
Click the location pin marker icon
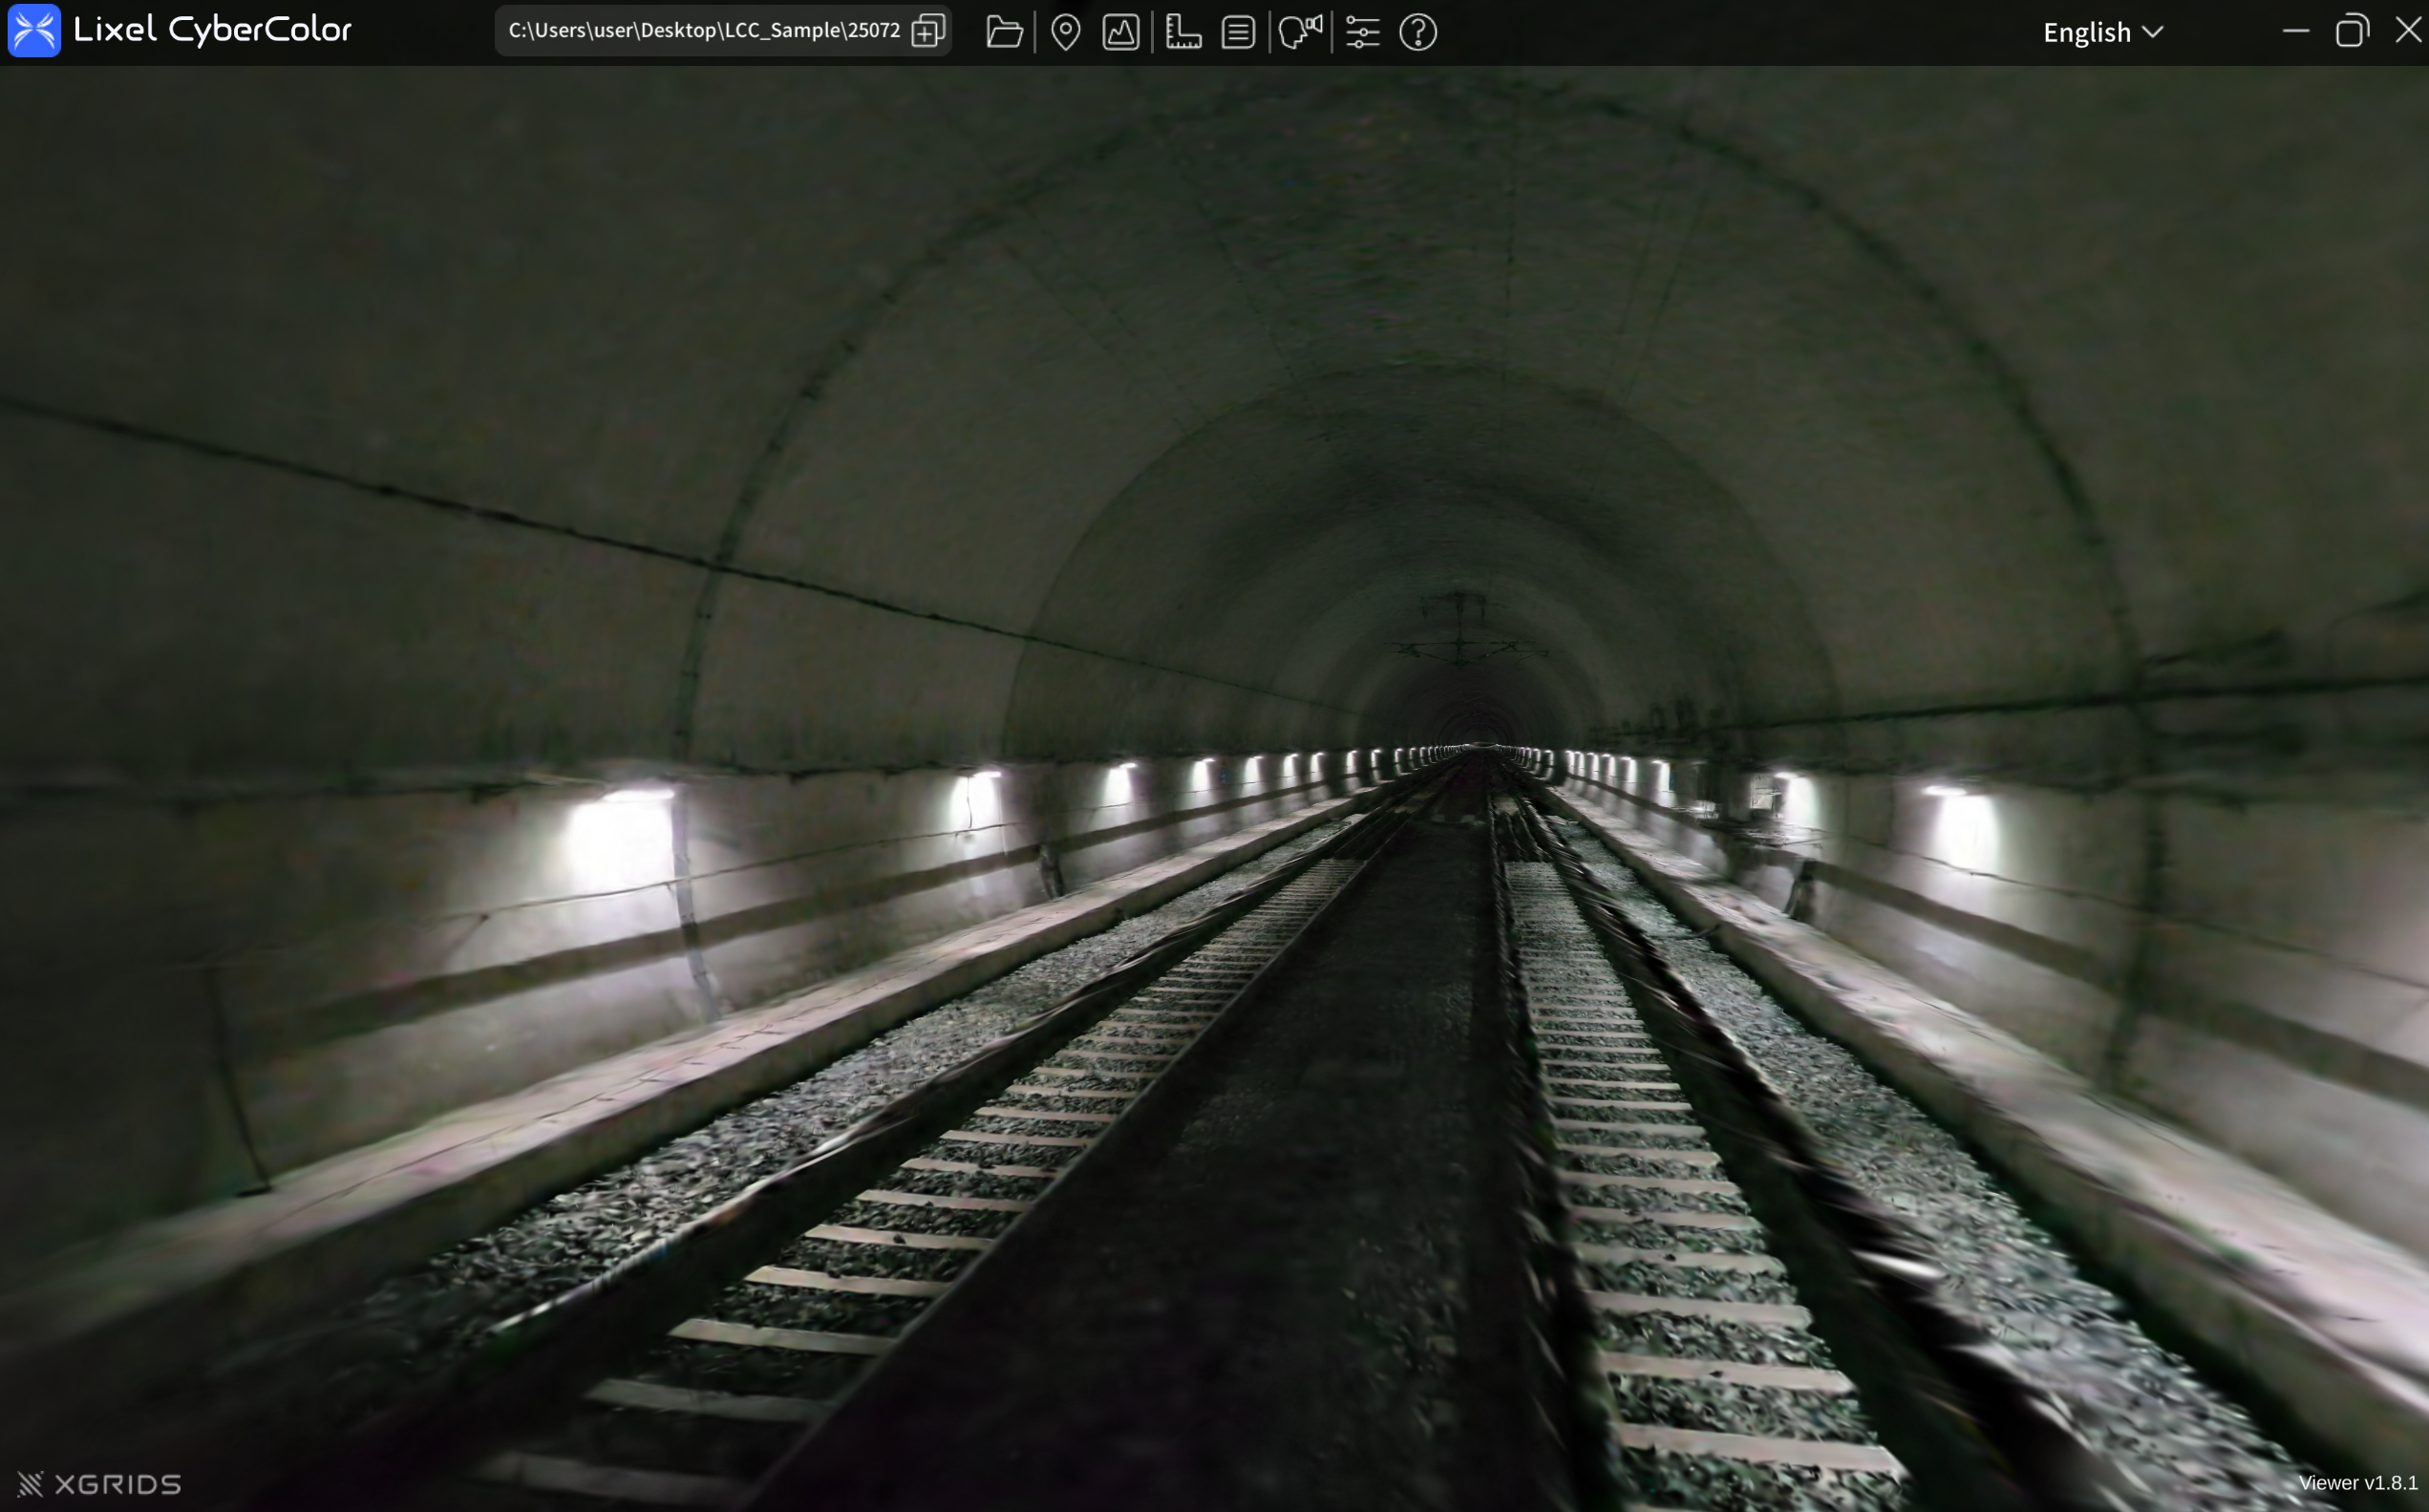tap(1066, 32)
